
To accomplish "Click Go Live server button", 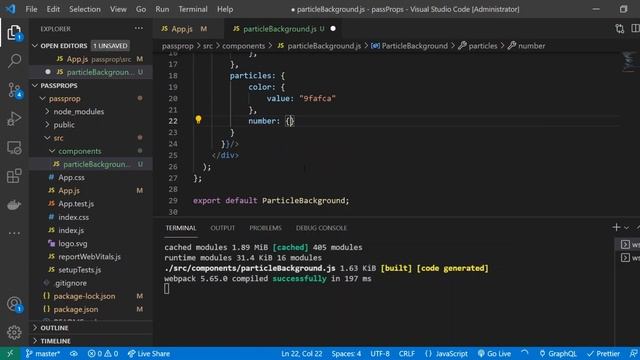I will (494, 353).
